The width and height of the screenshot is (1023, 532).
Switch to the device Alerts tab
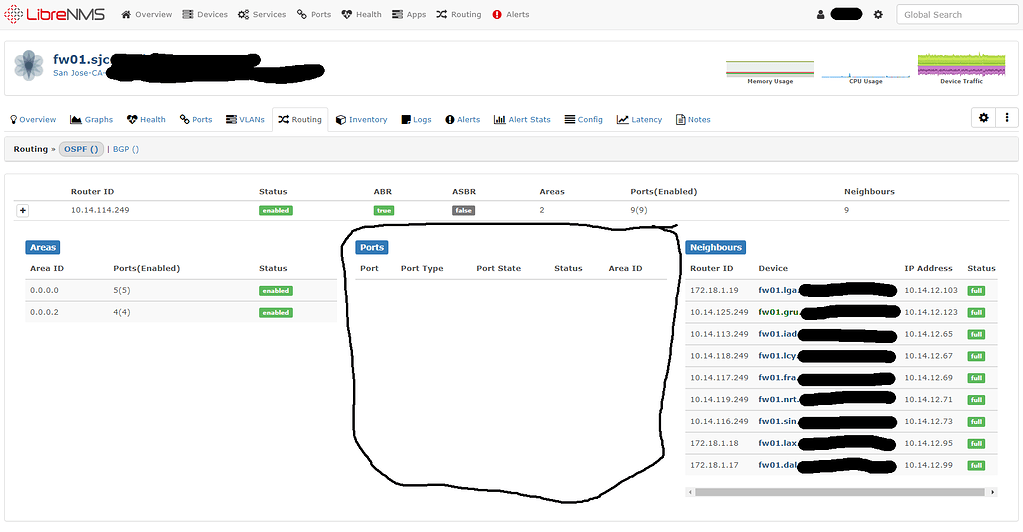pyautogui.click(x=463, y=119)
